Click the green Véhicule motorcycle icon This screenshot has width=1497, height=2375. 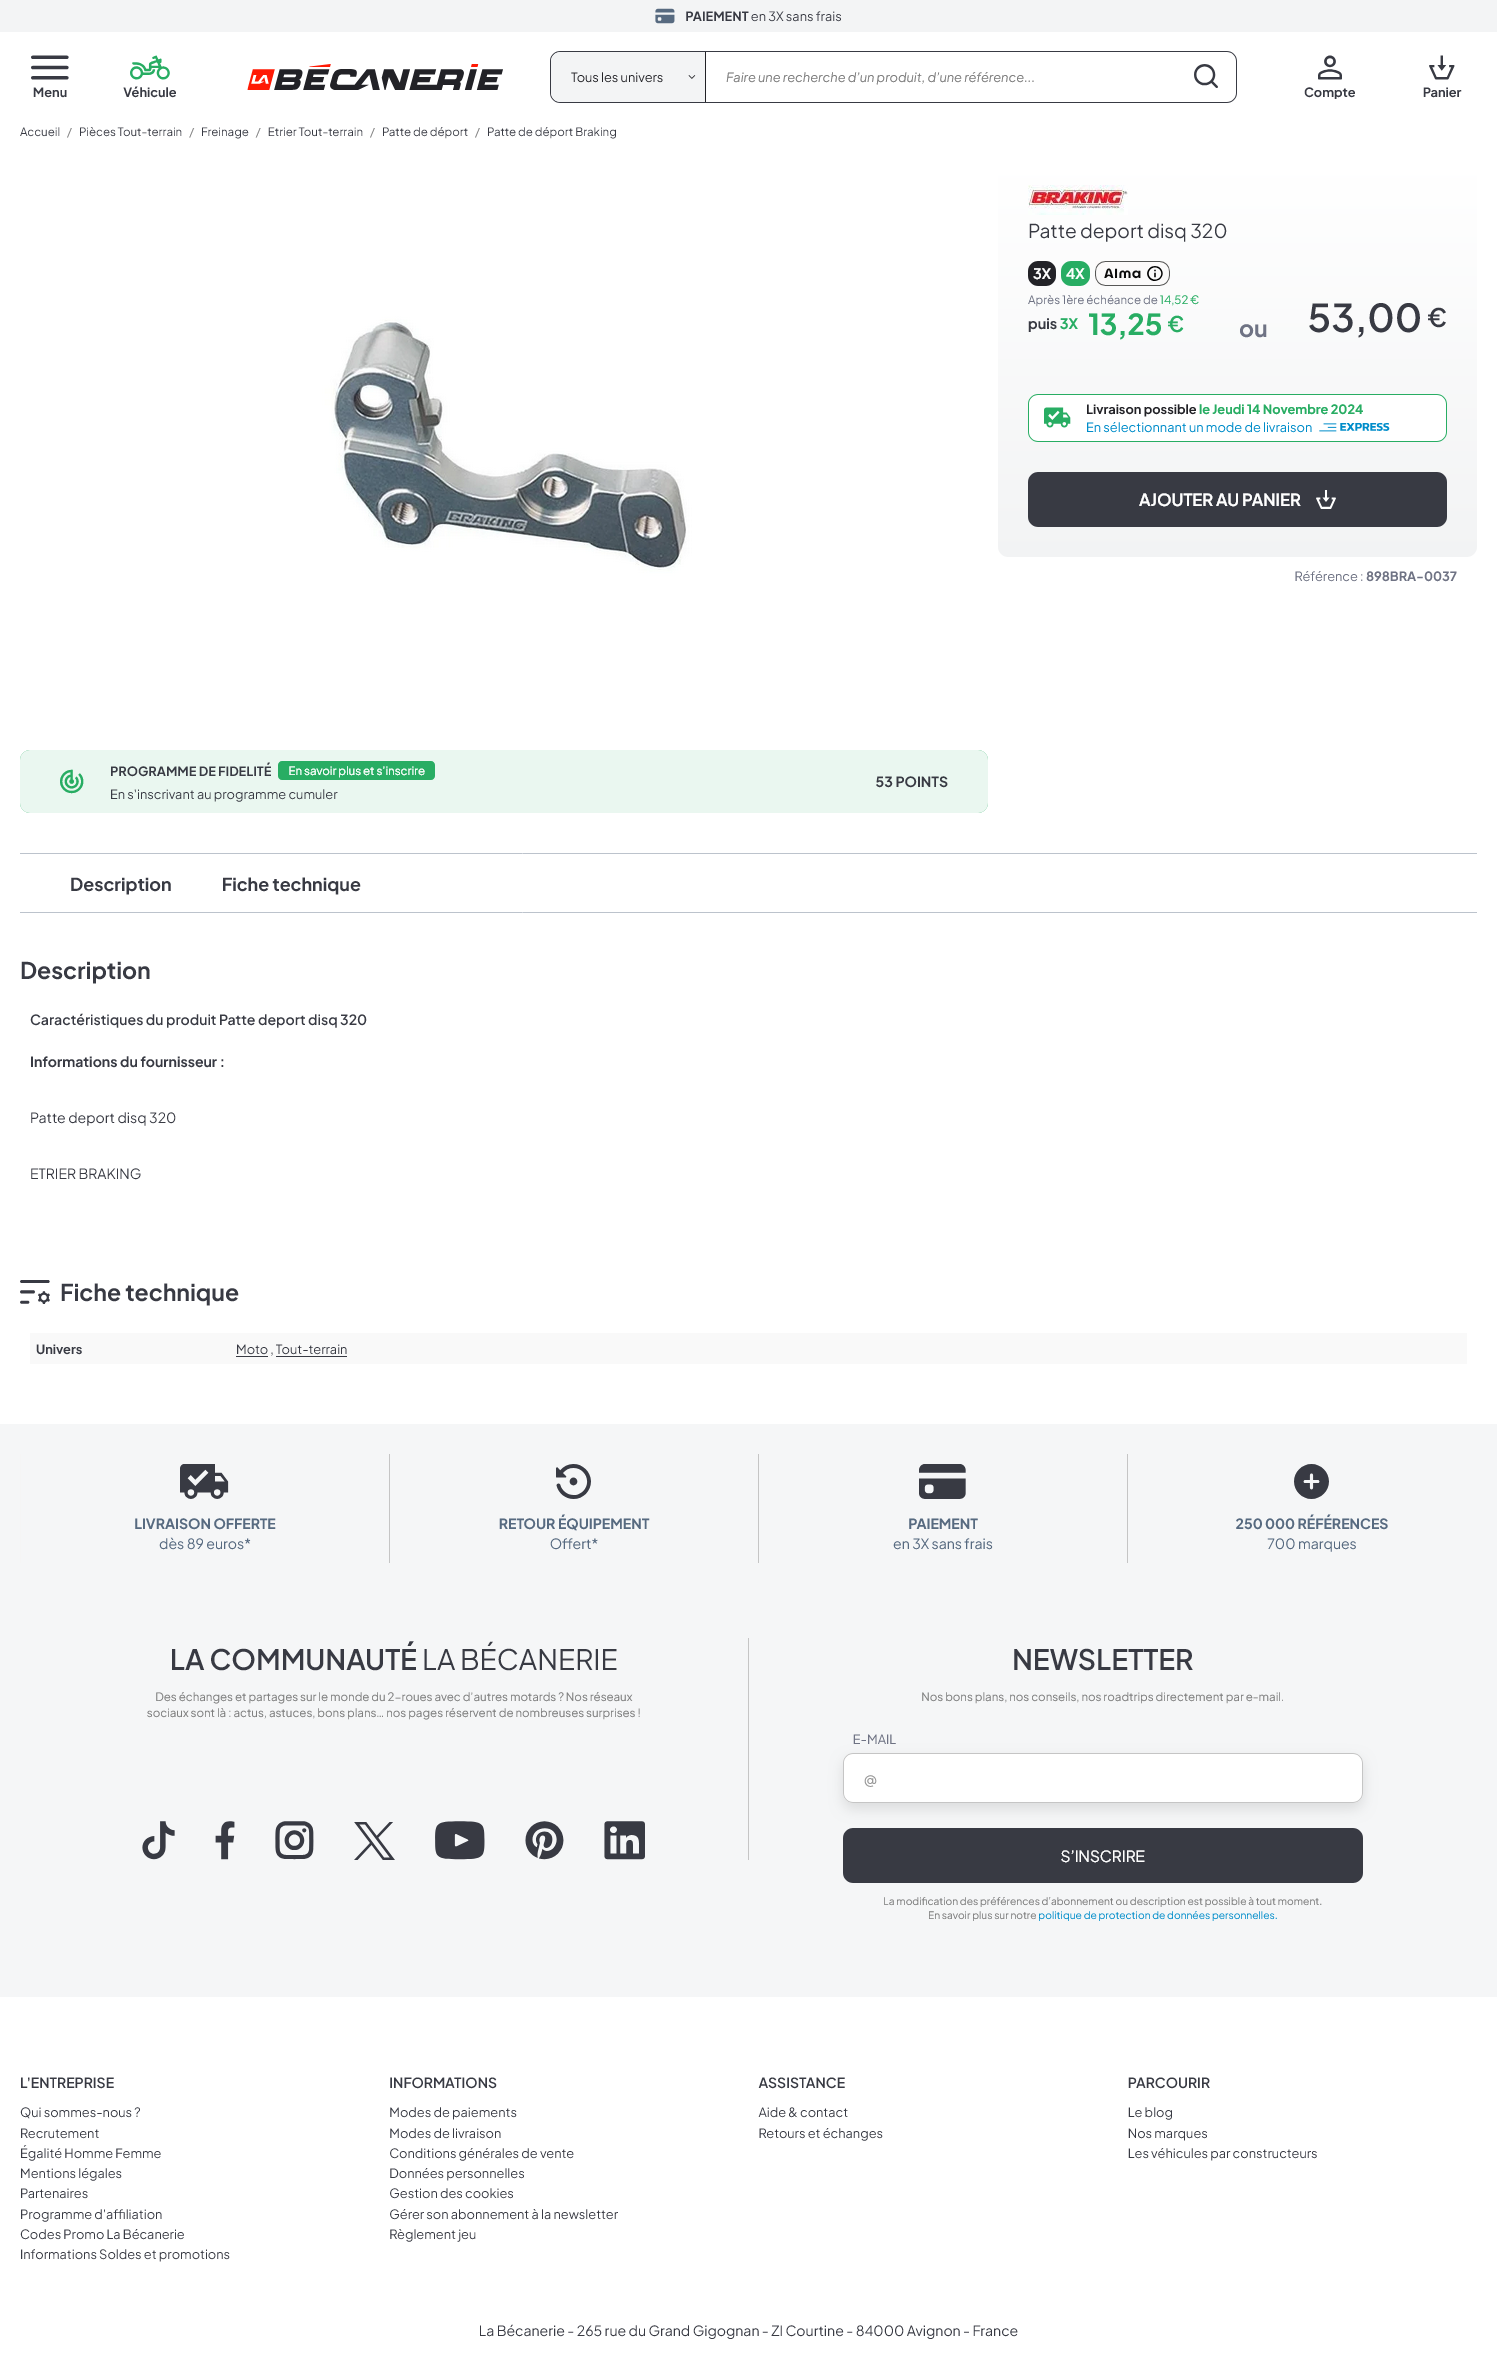[150, 68]
